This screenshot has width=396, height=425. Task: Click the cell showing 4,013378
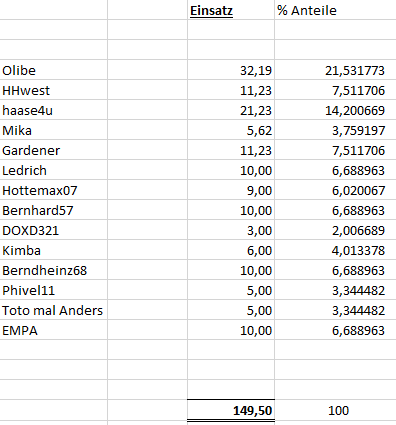335,250
